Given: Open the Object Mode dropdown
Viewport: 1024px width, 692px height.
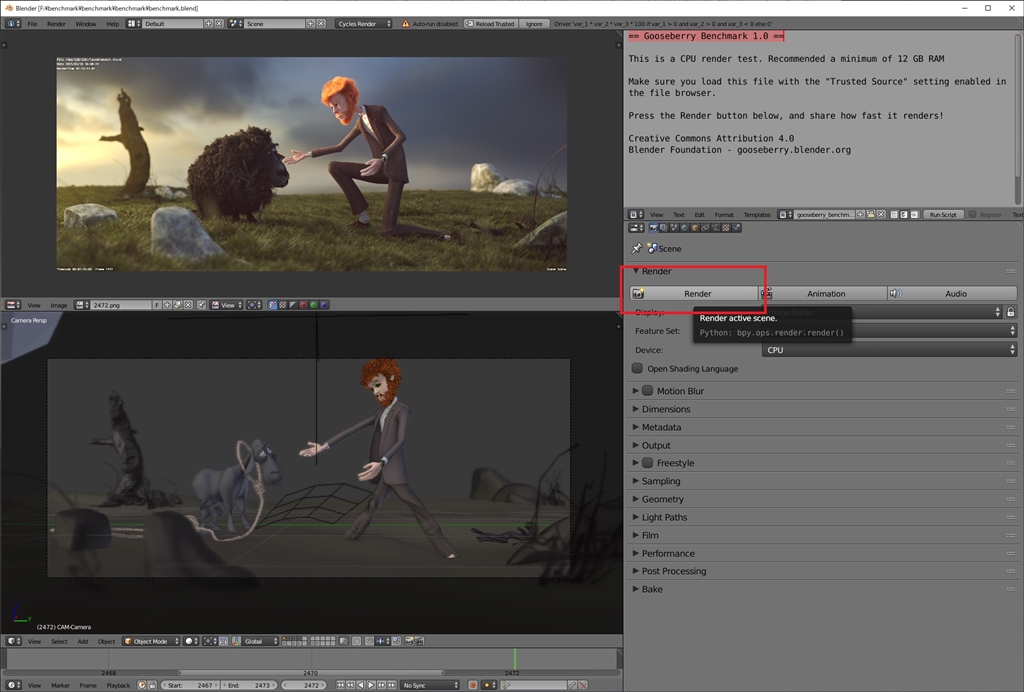Looking at the screenshot, I should coord(150,641).
